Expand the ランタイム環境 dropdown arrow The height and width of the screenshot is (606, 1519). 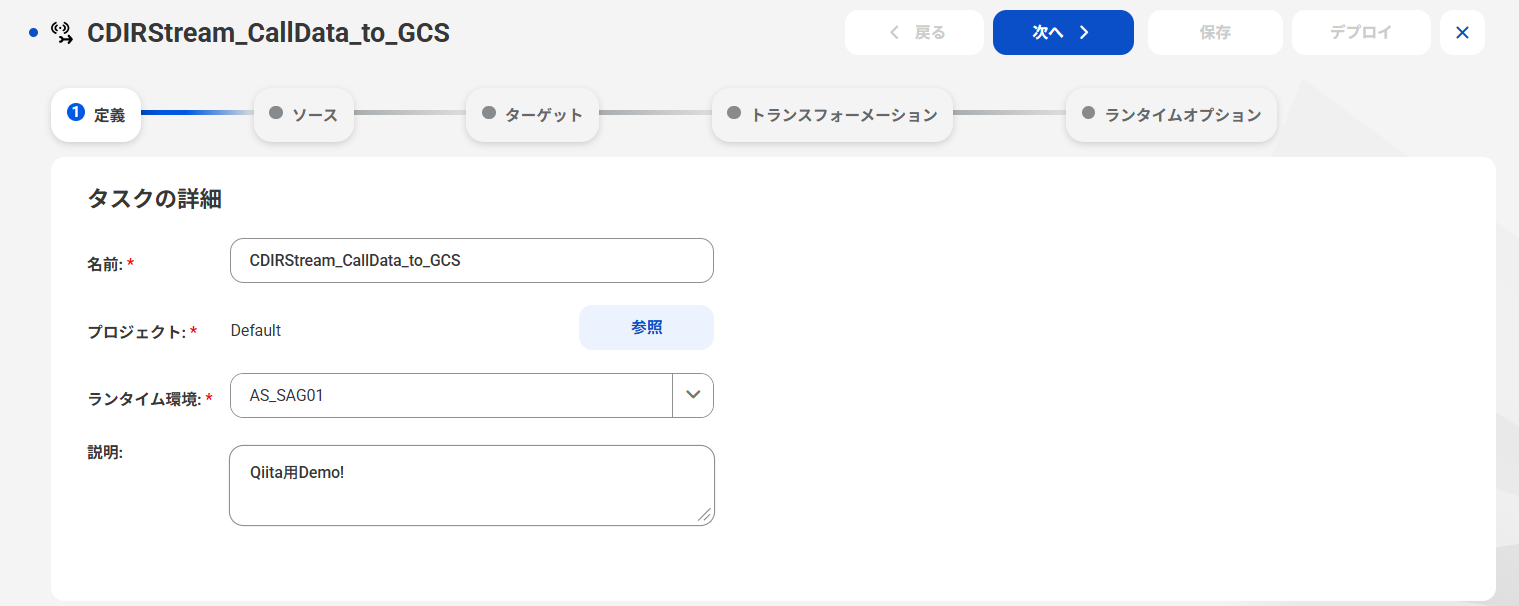click(x=693, y=395)
